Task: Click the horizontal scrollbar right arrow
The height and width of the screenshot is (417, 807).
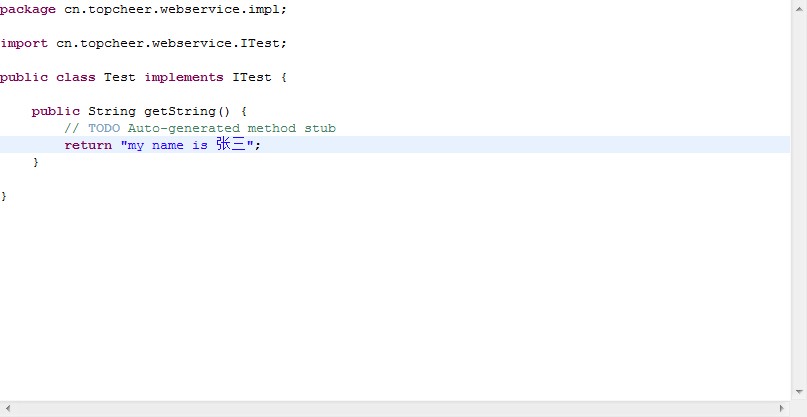Action: click(782, 409)
